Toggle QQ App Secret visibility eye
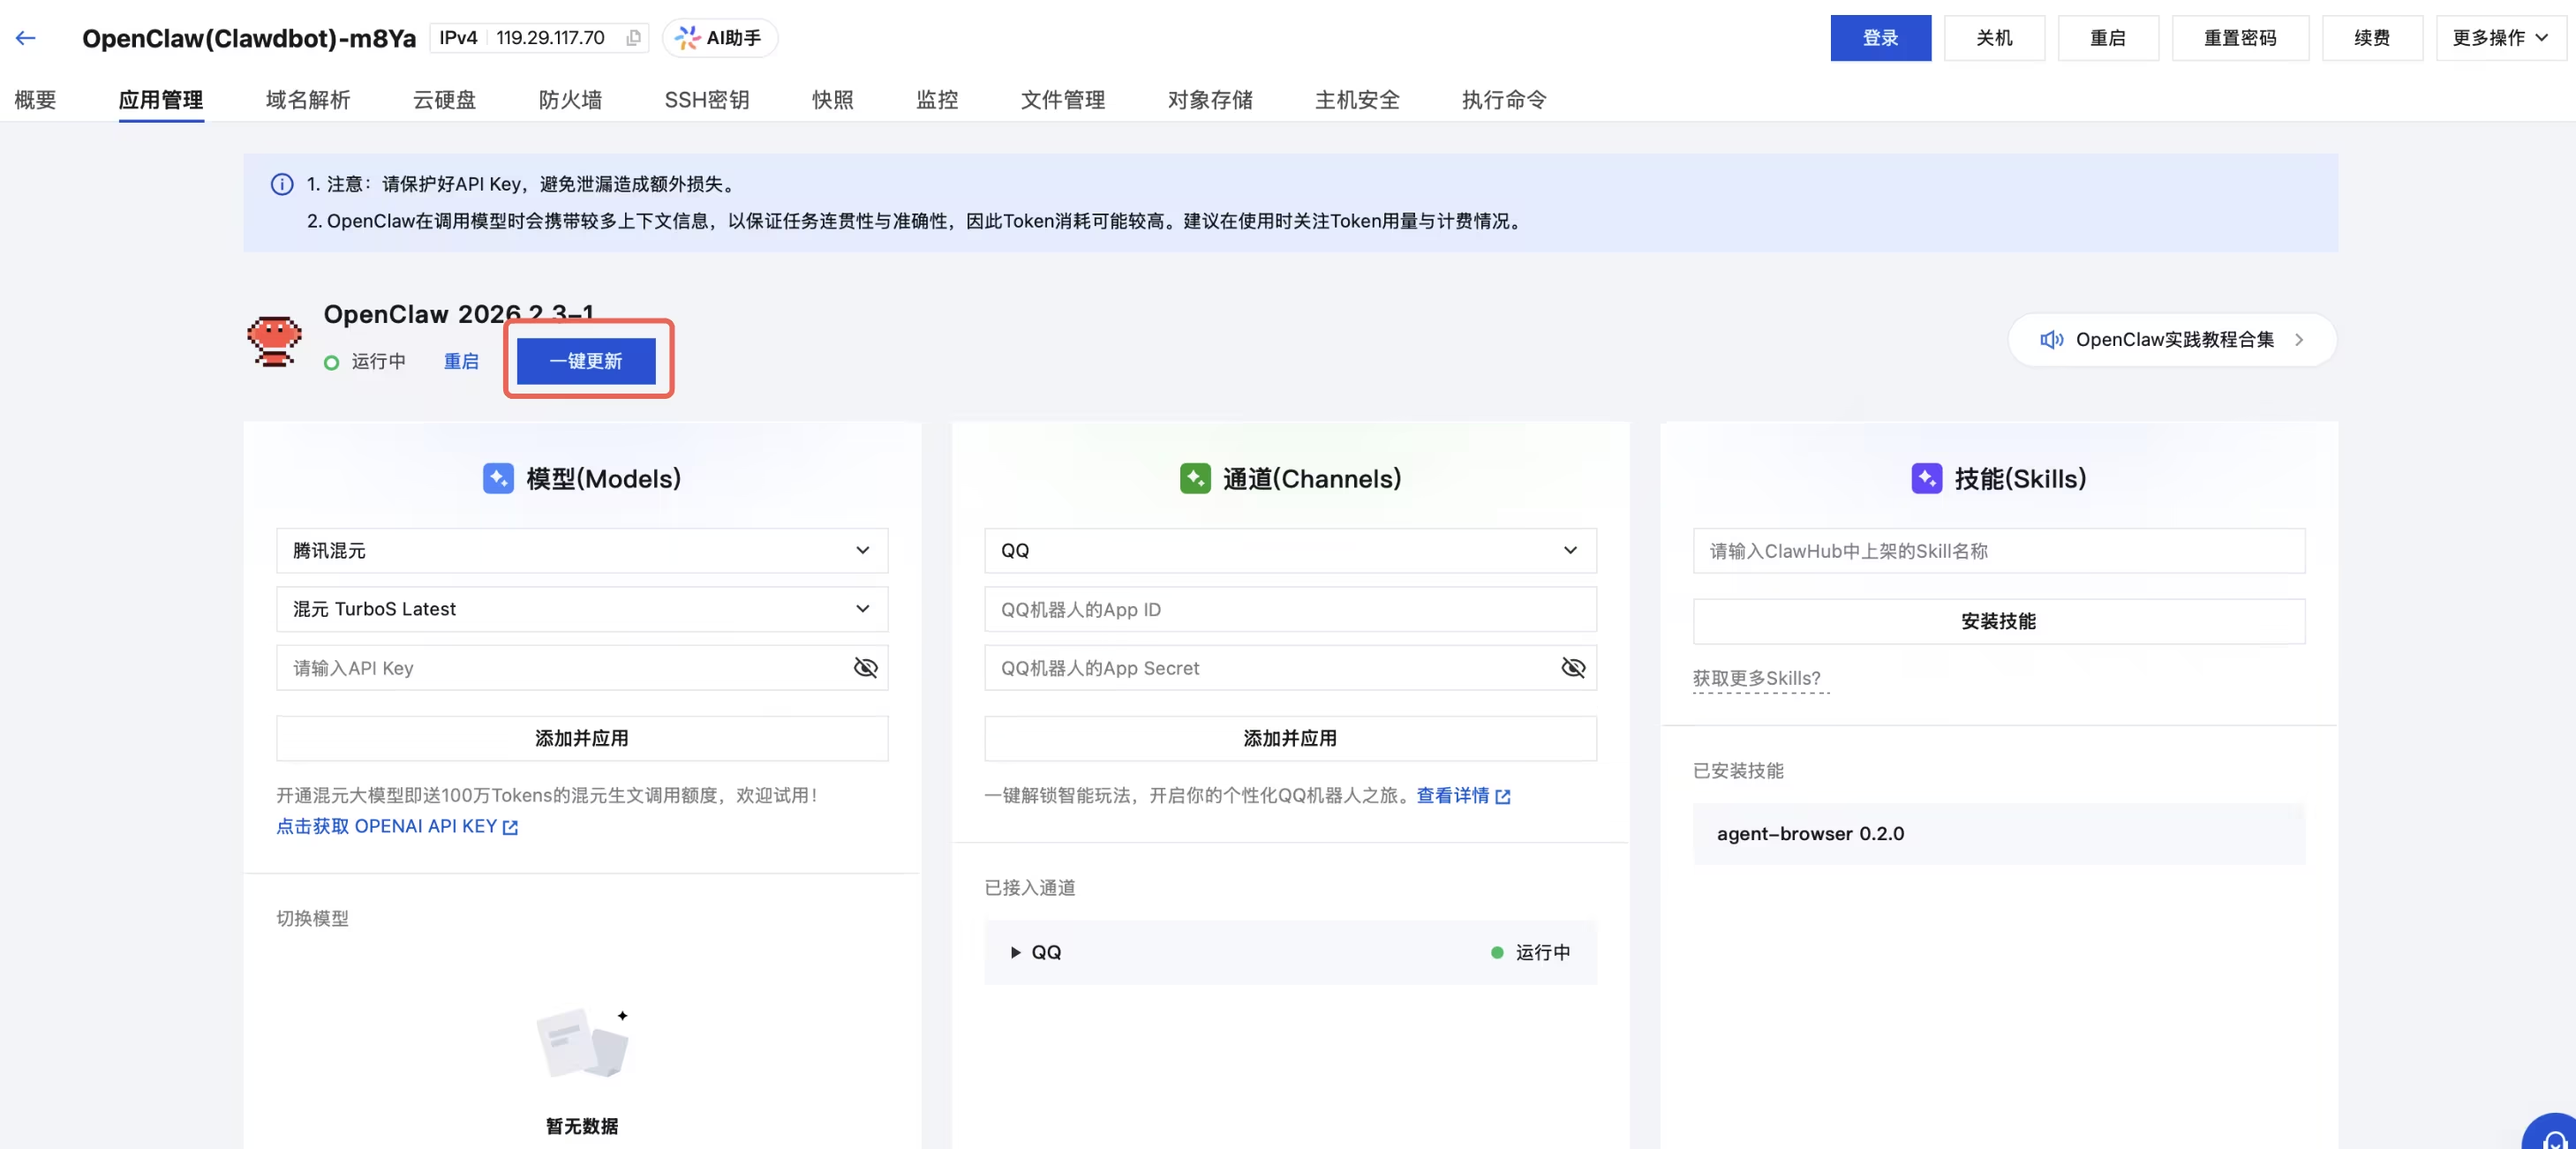 [1573, 668]
